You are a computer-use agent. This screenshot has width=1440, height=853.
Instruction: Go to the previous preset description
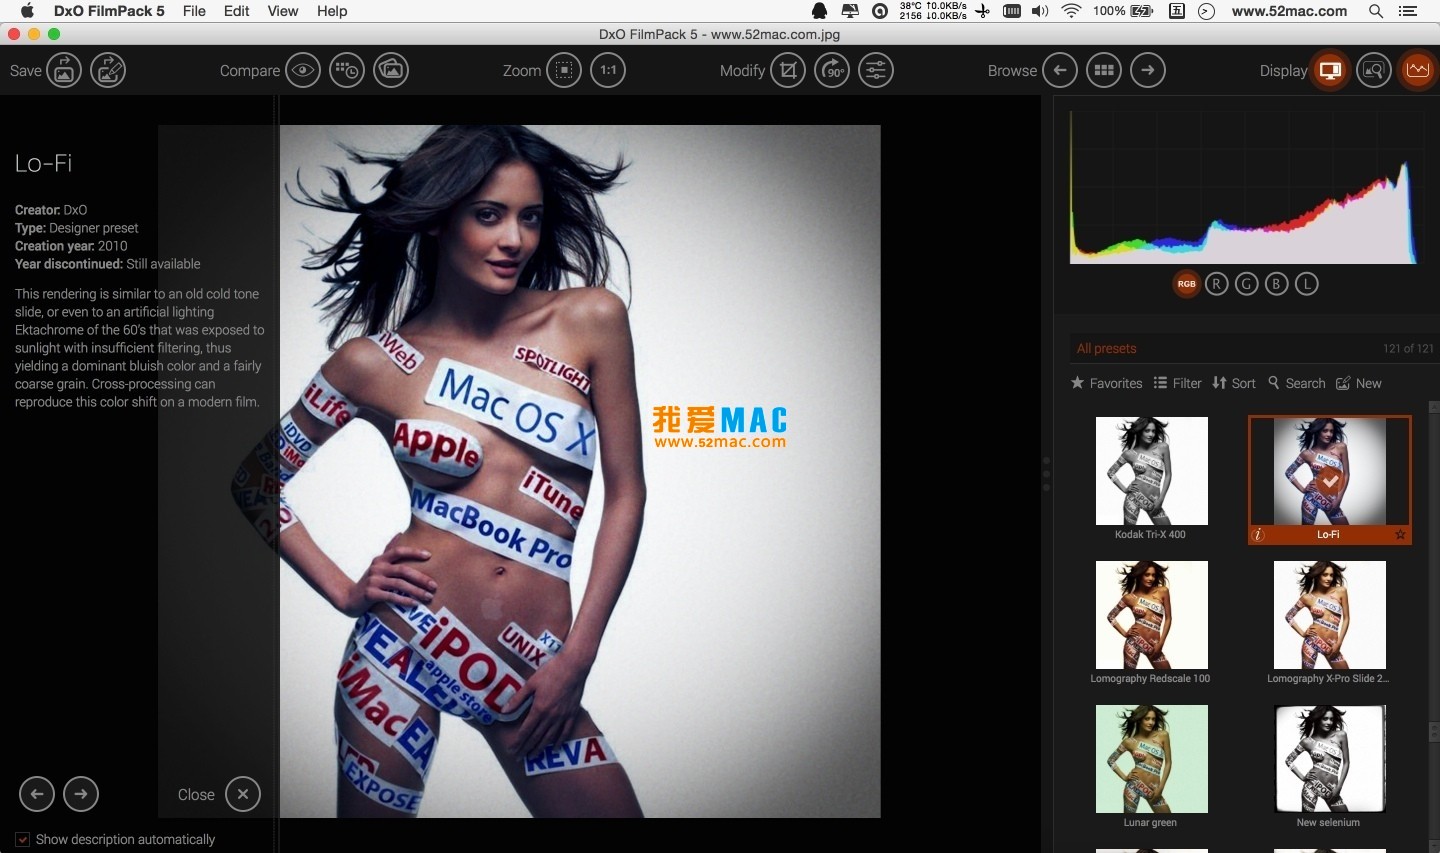[37, 794]
